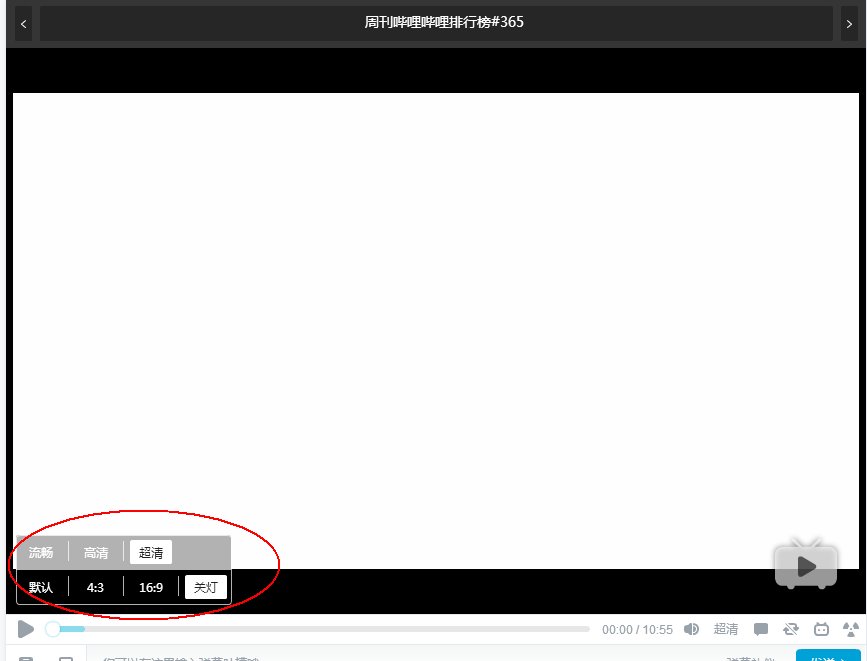Click the play triangle in the control bar
The image size is (867, 661).
point(26,629)
